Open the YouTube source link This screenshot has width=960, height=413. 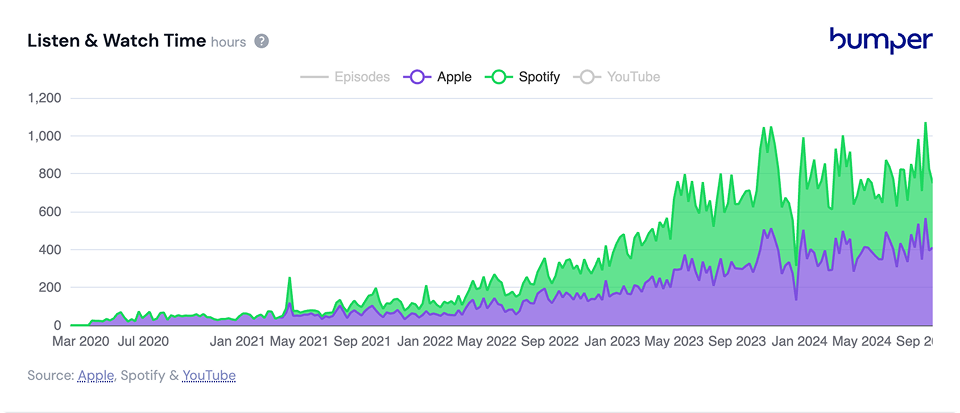coord(209,375)
